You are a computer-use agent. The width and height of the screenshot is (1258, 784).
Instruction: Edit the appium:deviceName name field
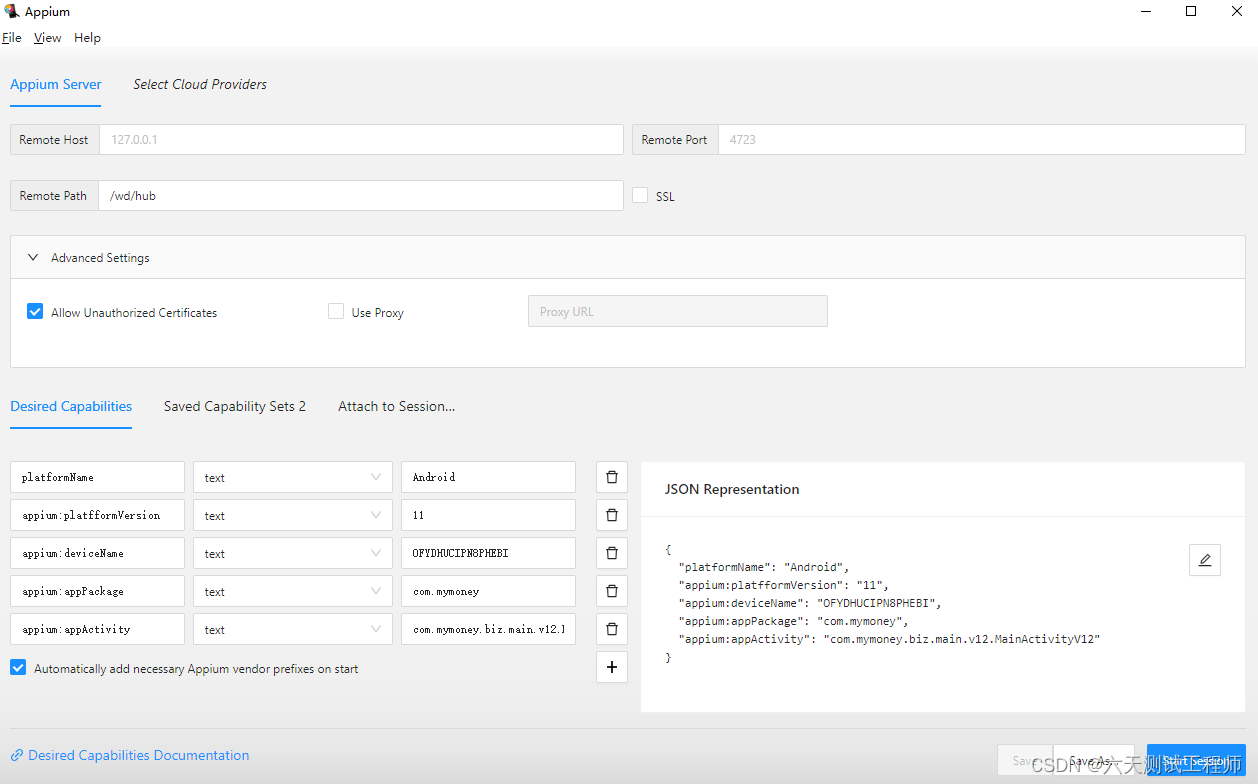(98, 553)
